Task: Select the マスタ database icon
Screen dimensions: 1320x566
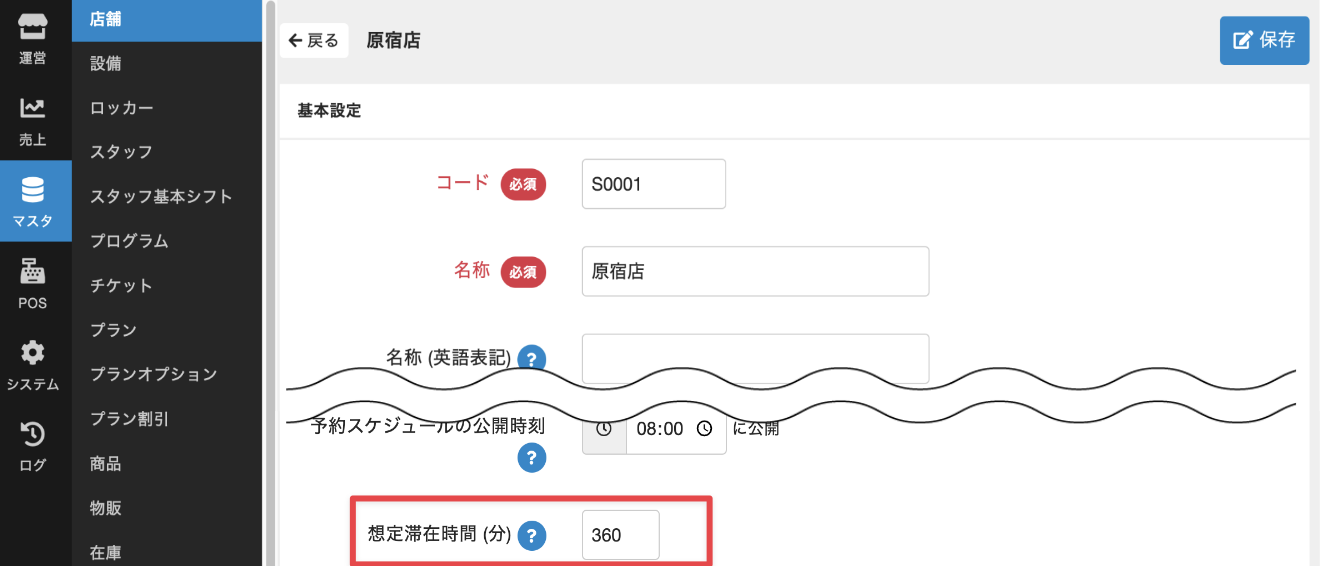Action: point(33,201)
